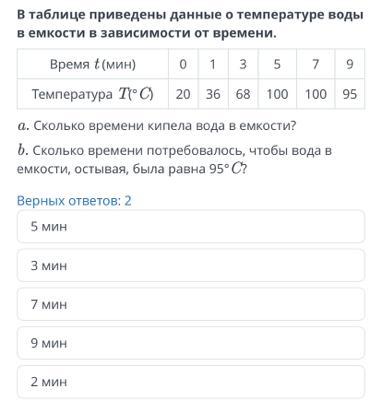This screenshot has width=382, height=409.
Task: Click the time cell showing 0
Action: click(183, 64)
